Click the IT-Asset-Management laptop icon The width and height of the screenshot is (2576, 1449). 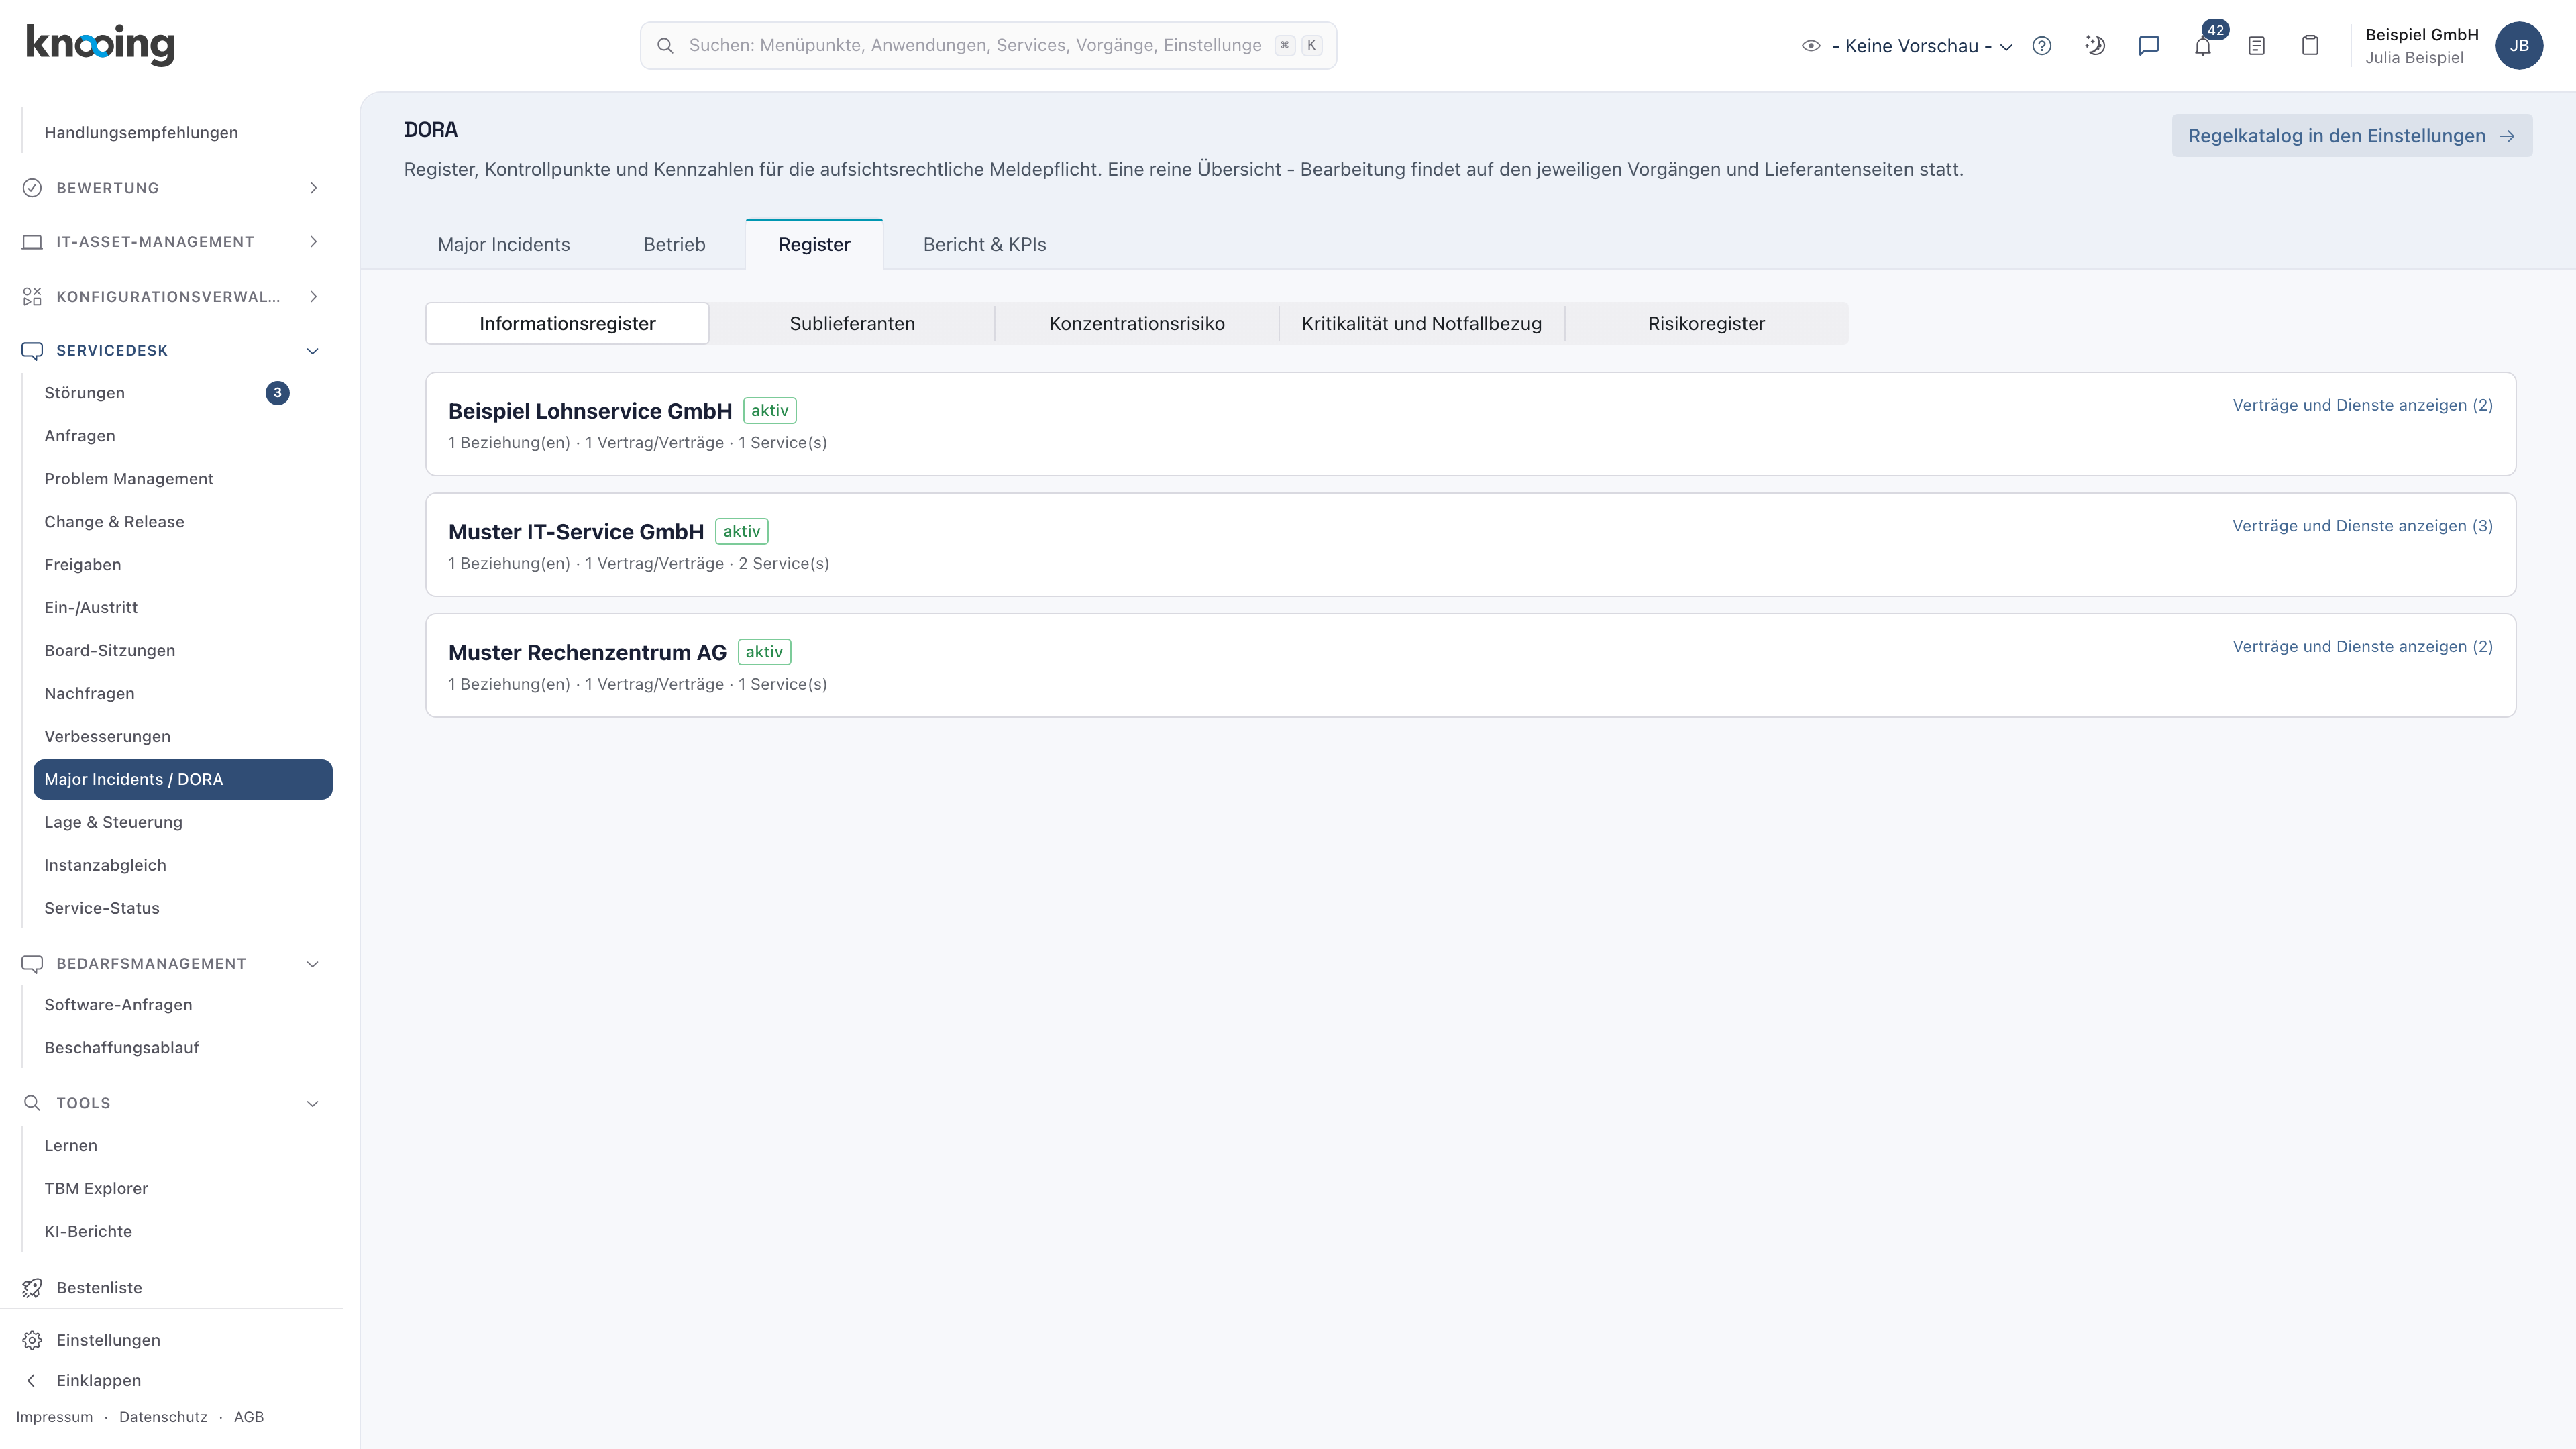(x=32, y=242)
